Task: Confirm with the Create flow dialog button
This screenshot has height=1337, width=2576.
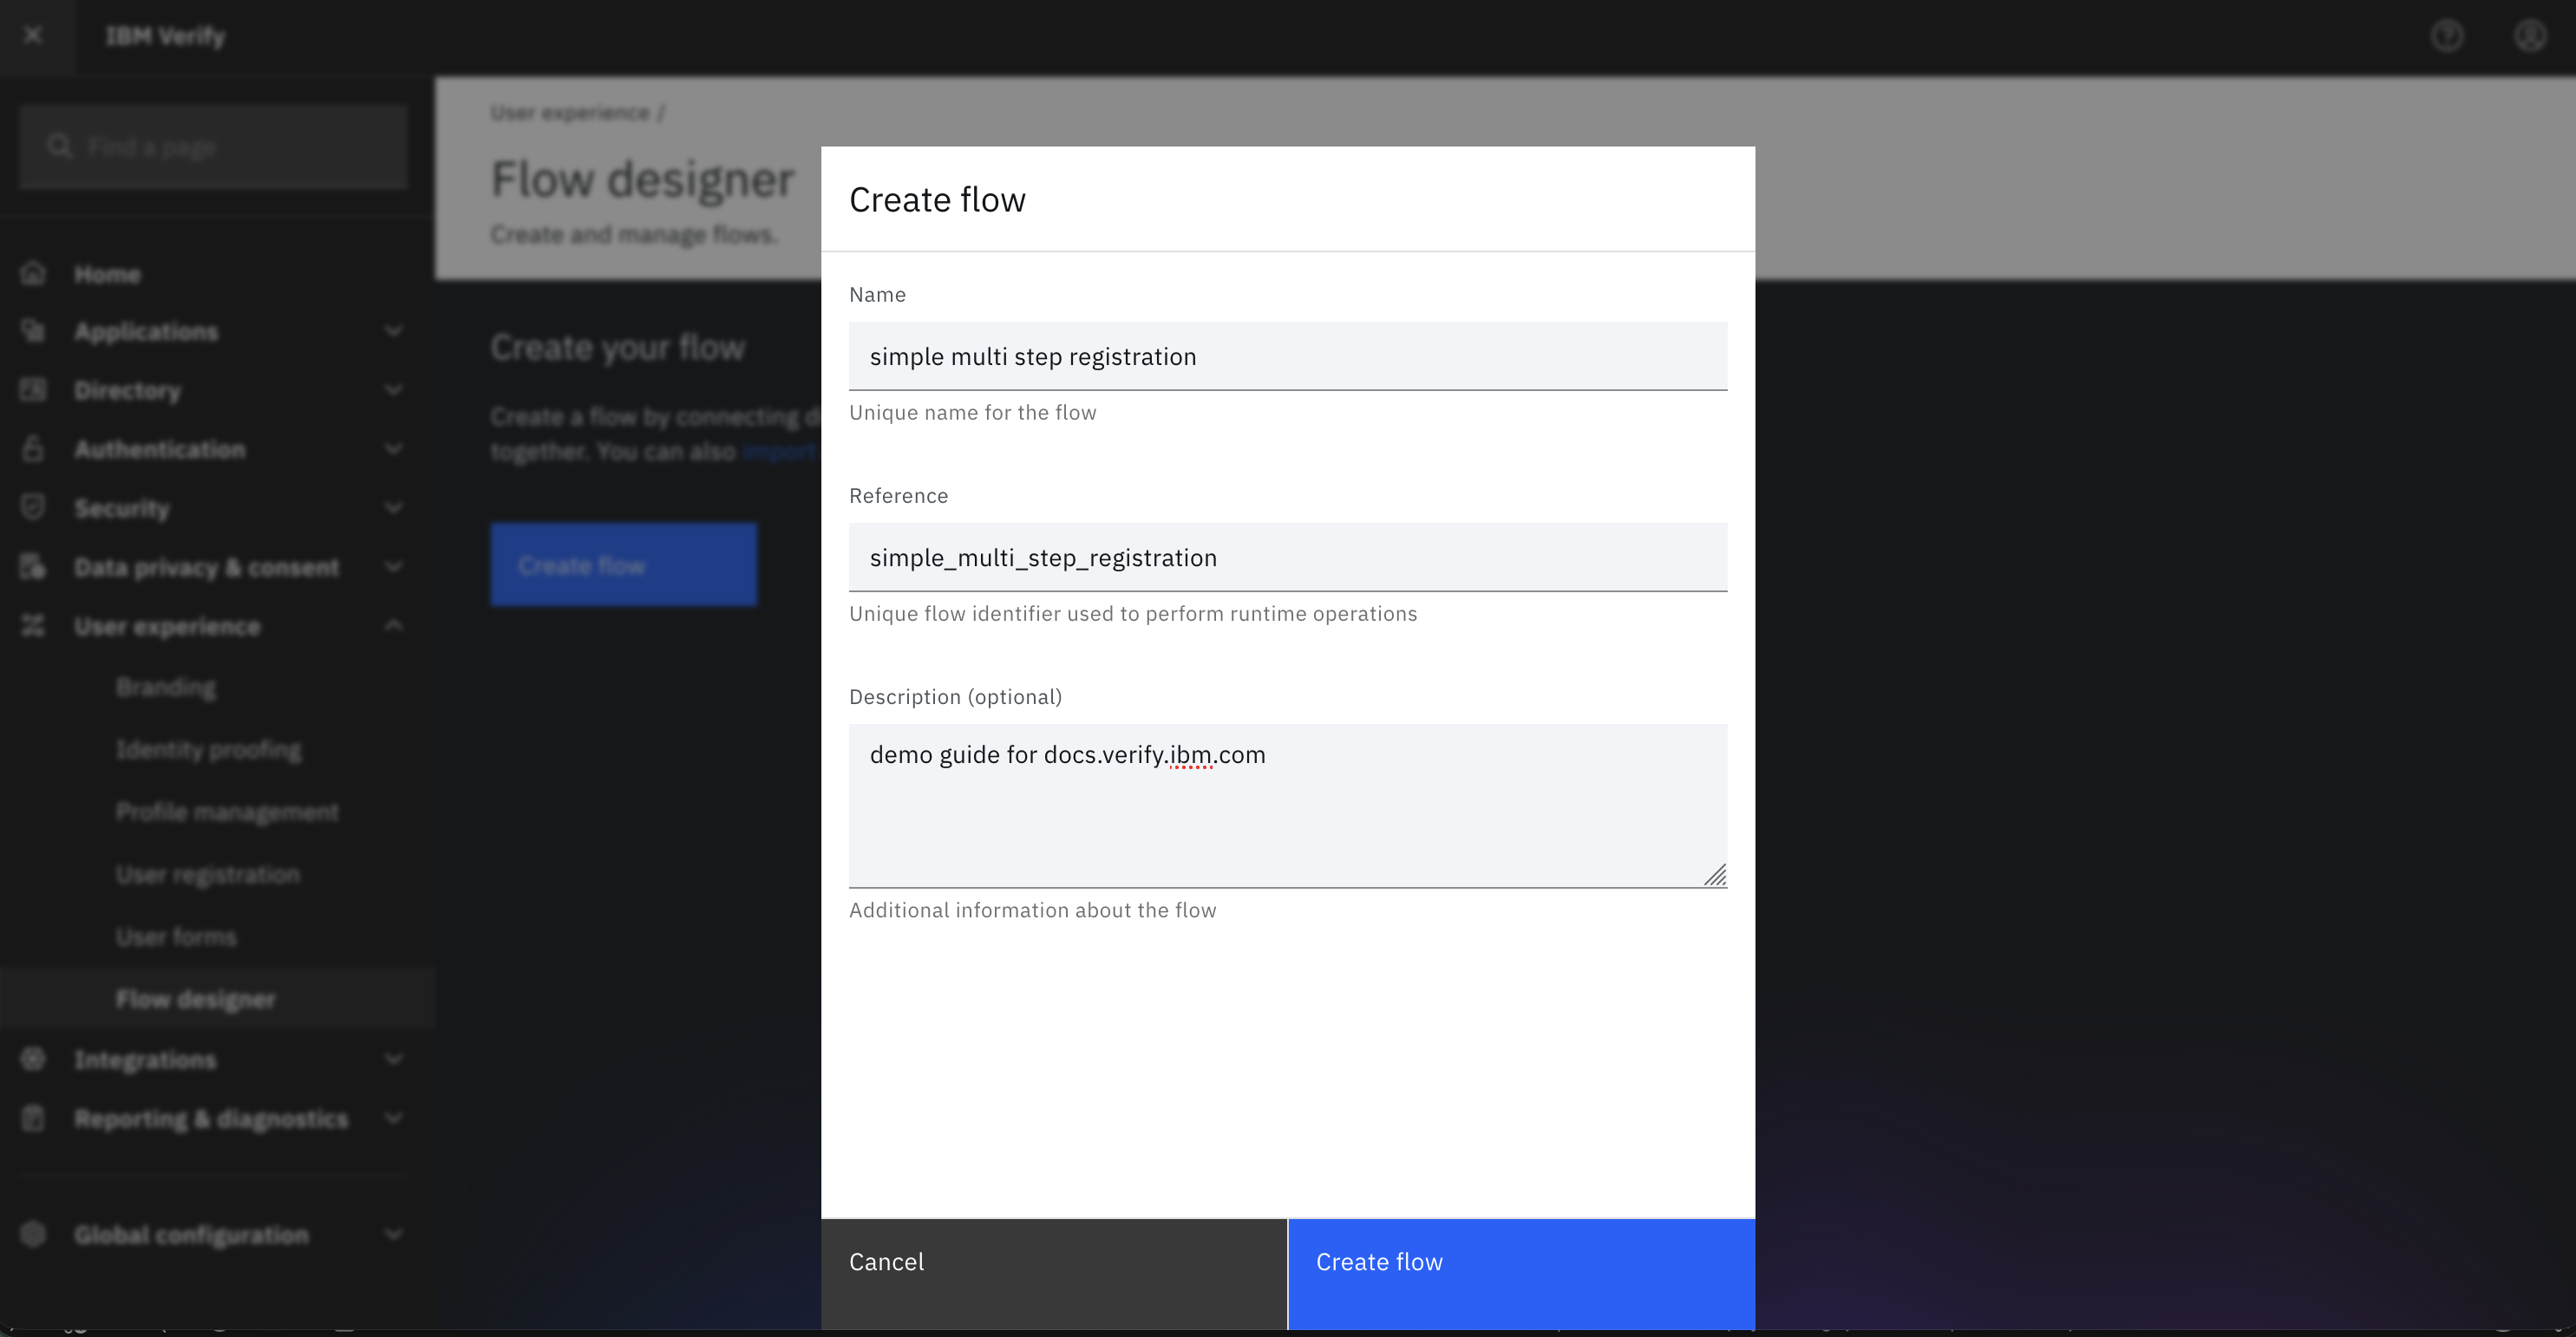Action: click(x=1522, y=1274)
